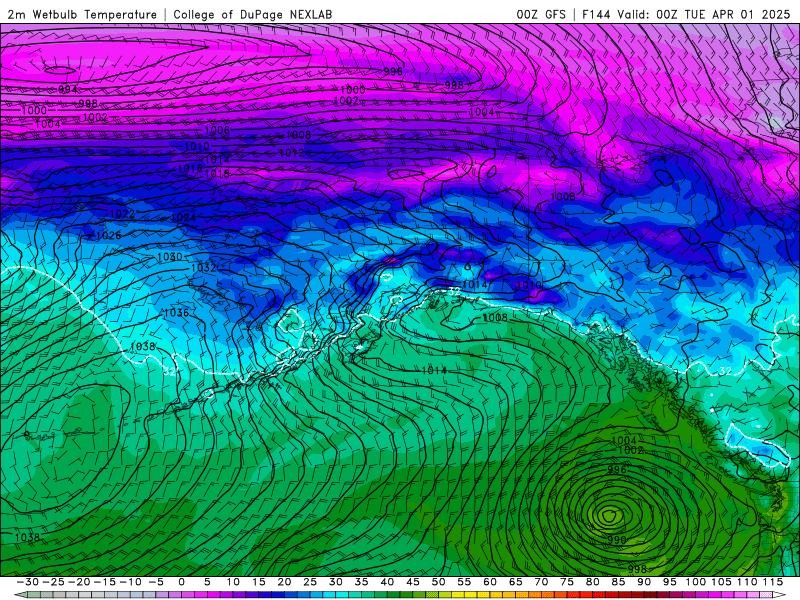This screenshot has height=600, width=800.
Task: Click the 115 label on the color scale
Action: 772,582
